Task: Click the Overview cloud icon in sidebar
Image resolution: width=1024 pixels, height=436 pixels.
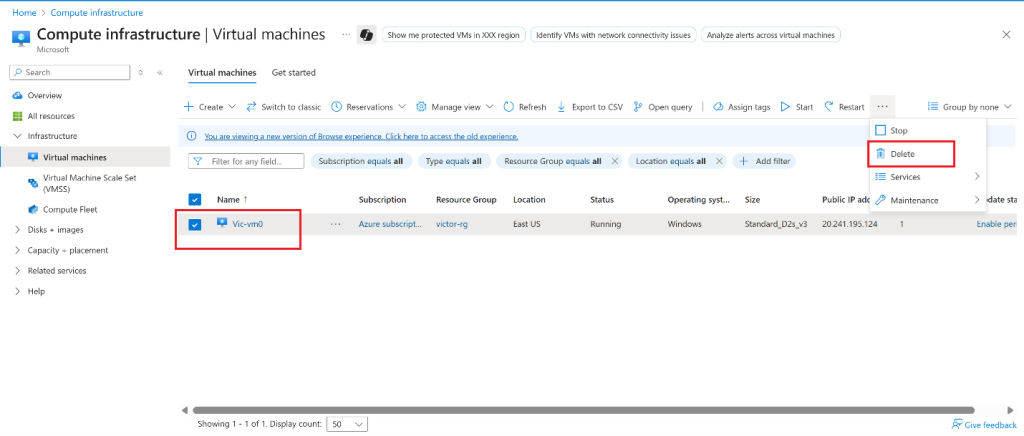Action: 18,95
